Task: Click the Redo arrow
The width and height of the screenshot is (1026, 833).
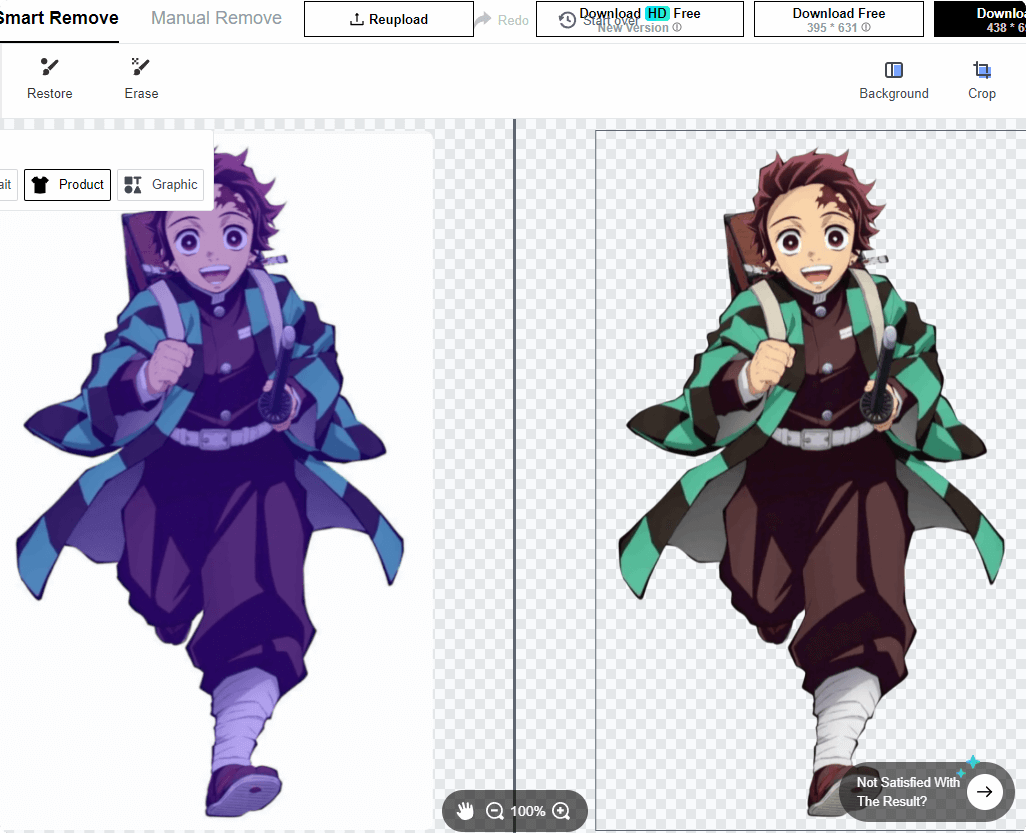Action: click(500, 20)
